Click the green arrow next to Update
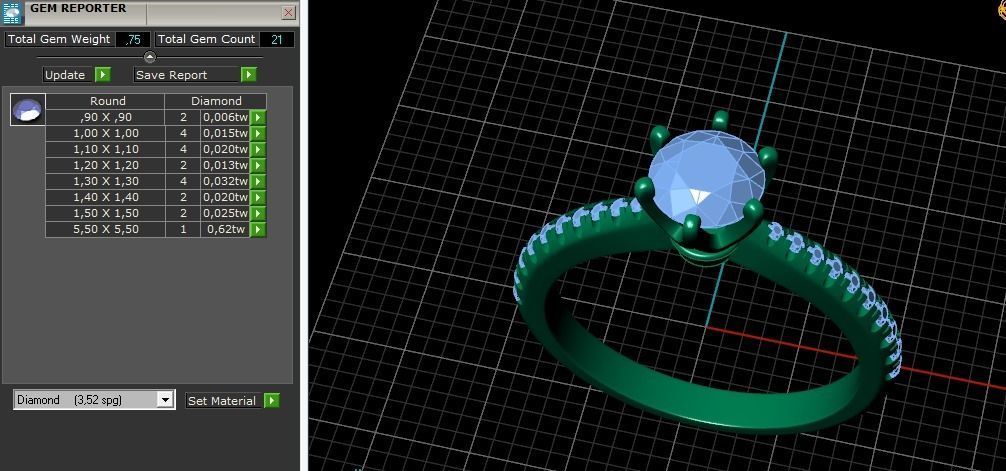The height and width of the screenshot is (471, 1006). click(x=103, y=75)
